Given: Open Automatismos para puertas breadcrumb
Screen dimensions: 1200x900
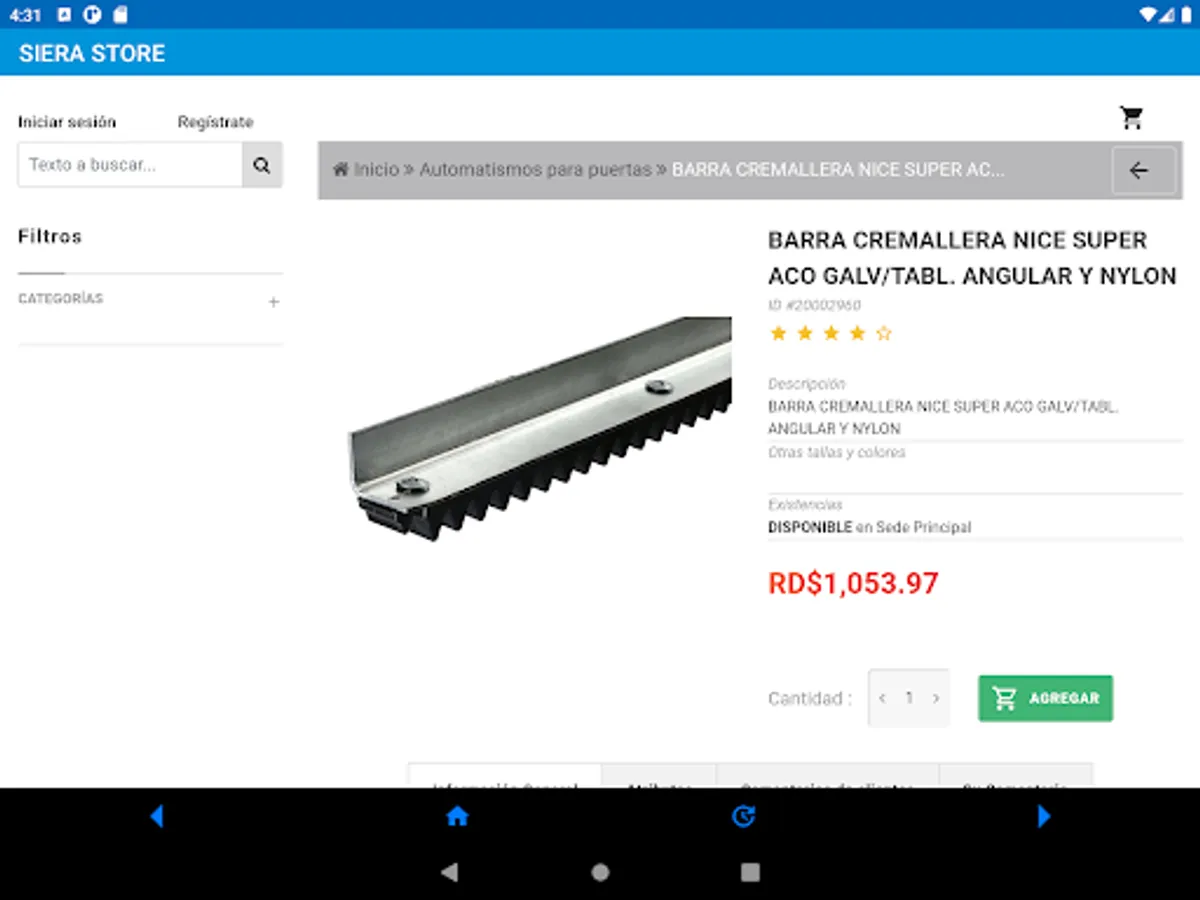Looking at the screenshot, I should pos(535,170).
